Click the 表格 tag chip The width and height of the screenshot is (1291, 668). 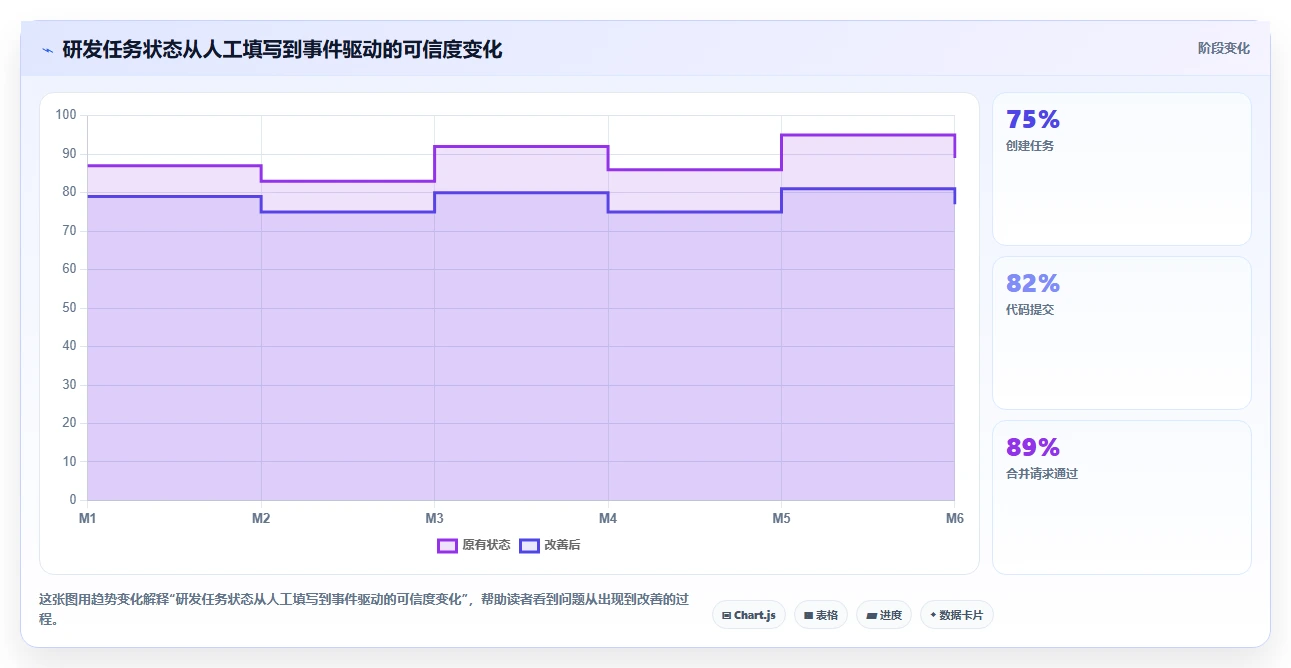821,615
